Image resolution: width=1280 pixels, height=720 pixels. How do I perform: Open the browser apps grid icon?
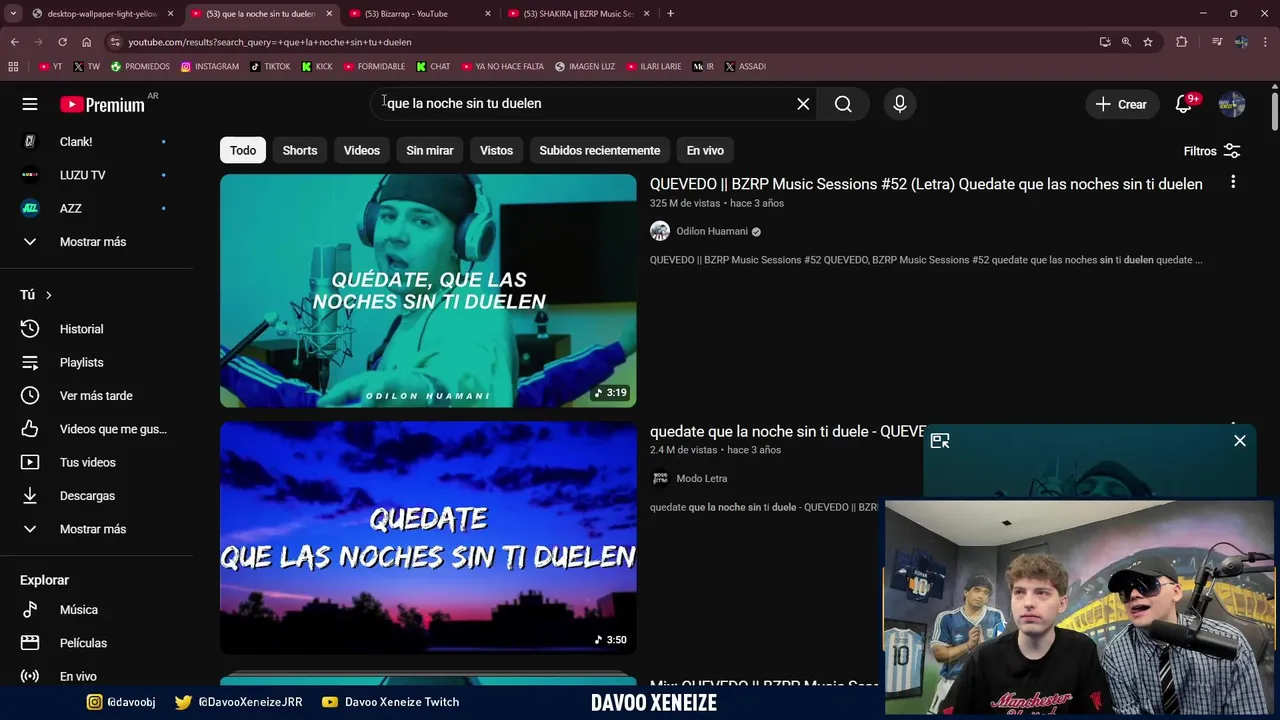[13, 67]
